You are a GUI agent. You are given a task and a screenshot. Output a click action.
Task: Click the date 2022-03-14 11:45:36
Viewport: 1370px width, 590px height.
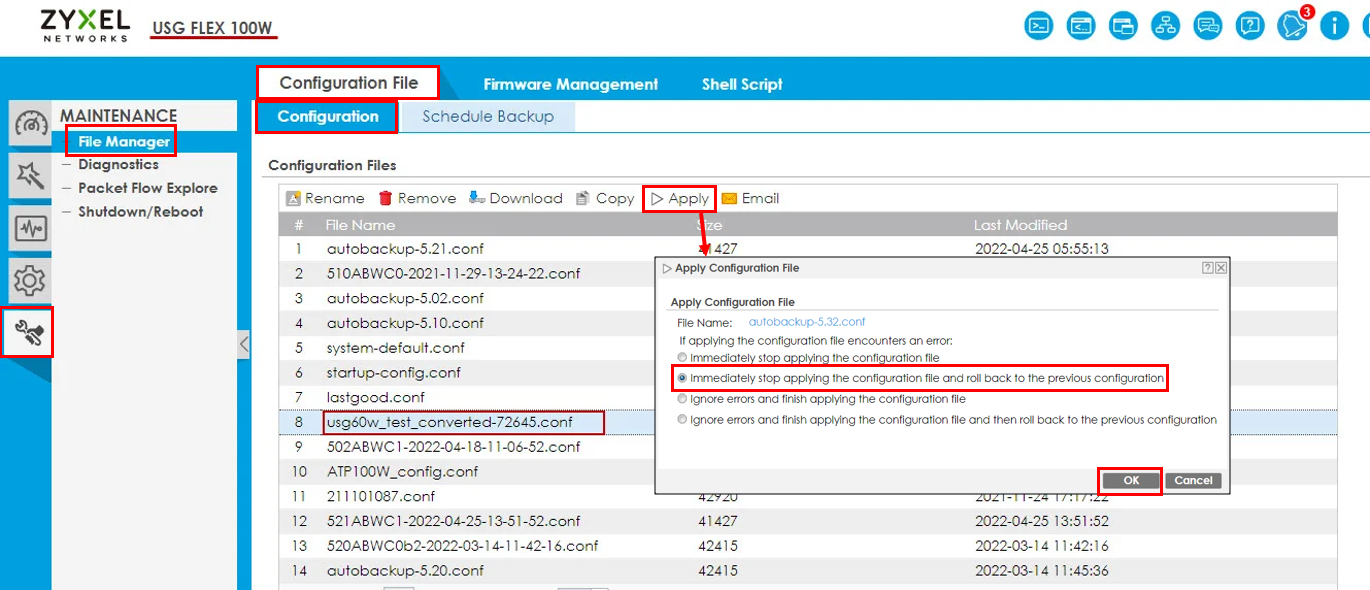(x=1041, y=570)
